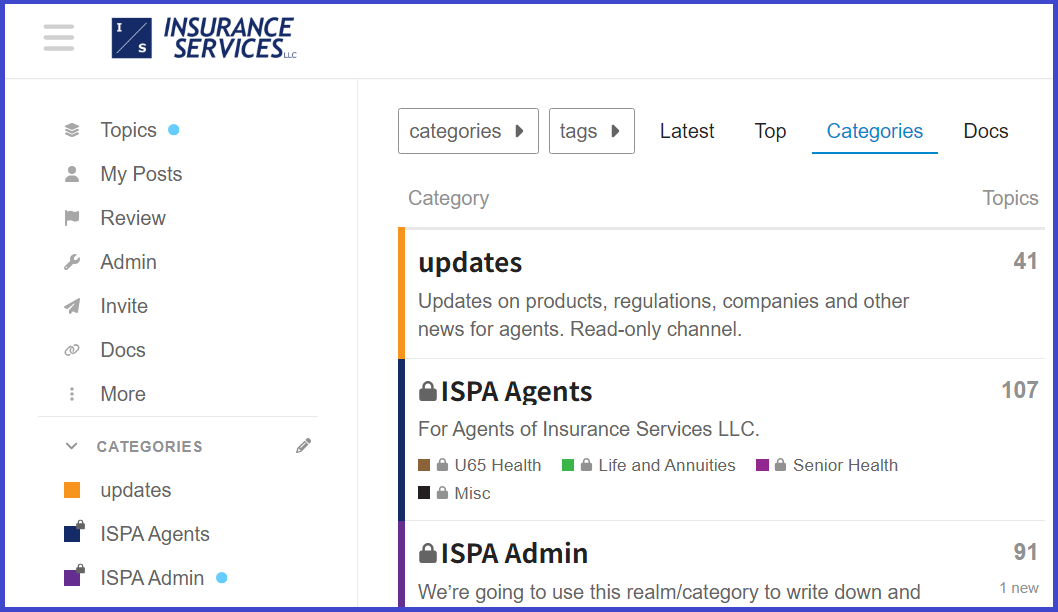Click the ISPA Admin topic count 91
Viewport: 1058px width, 612px height.
tap(1026, 552)
